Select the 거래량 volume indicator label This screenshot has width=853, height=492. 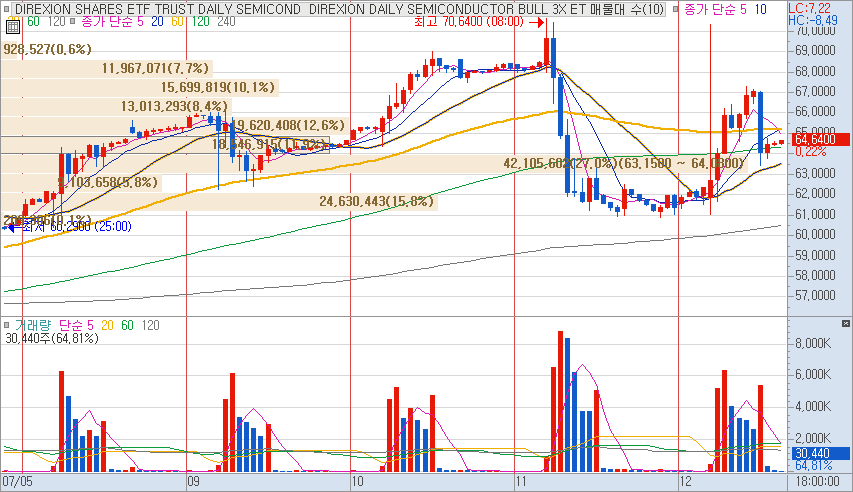click(33, 325)
